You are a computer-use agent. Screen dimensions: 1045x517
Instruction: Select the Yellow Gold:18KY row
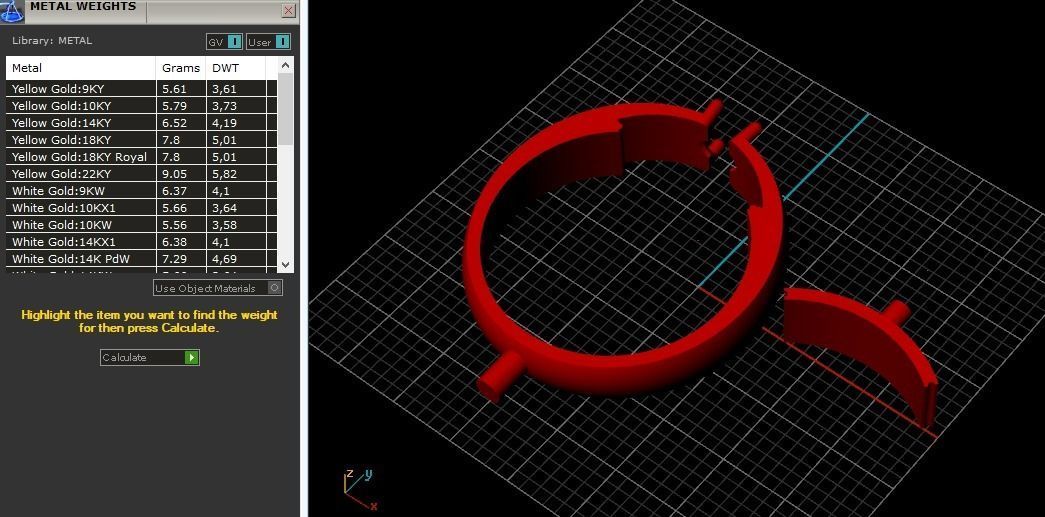click(141, 140)
